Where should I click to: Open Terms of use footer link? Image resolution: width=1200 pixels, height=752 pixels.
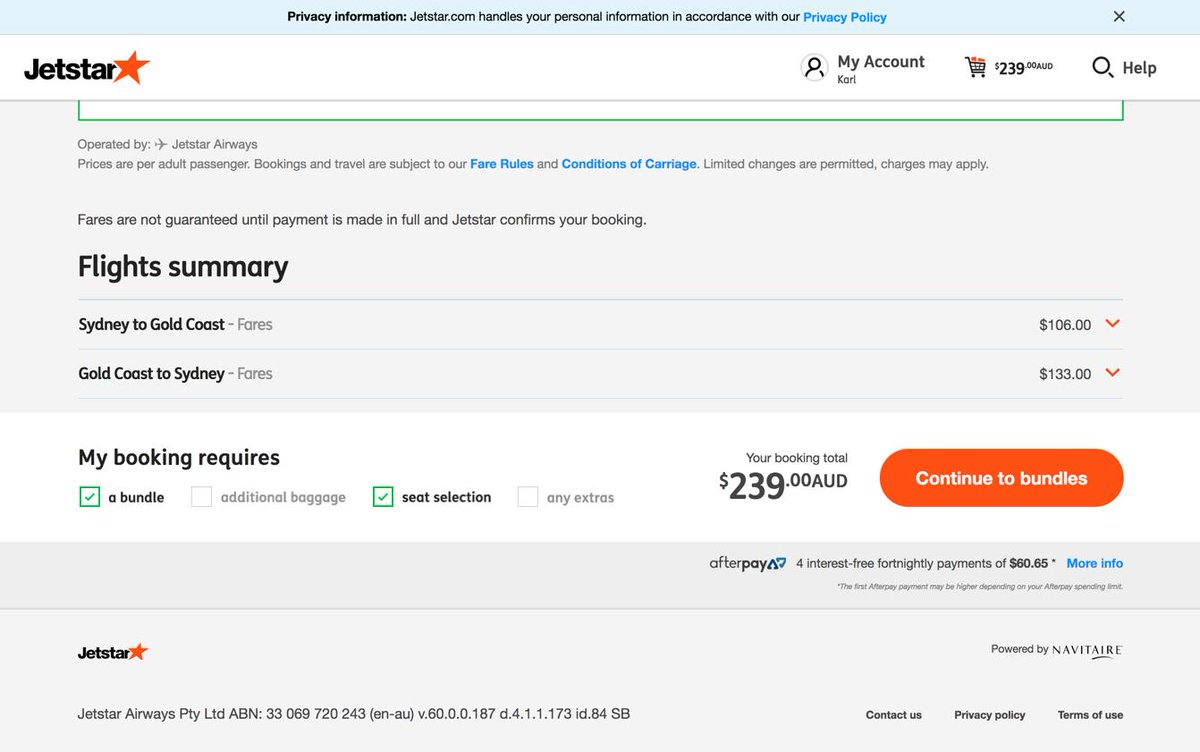pyautogui.click(x=1090, y=715)
